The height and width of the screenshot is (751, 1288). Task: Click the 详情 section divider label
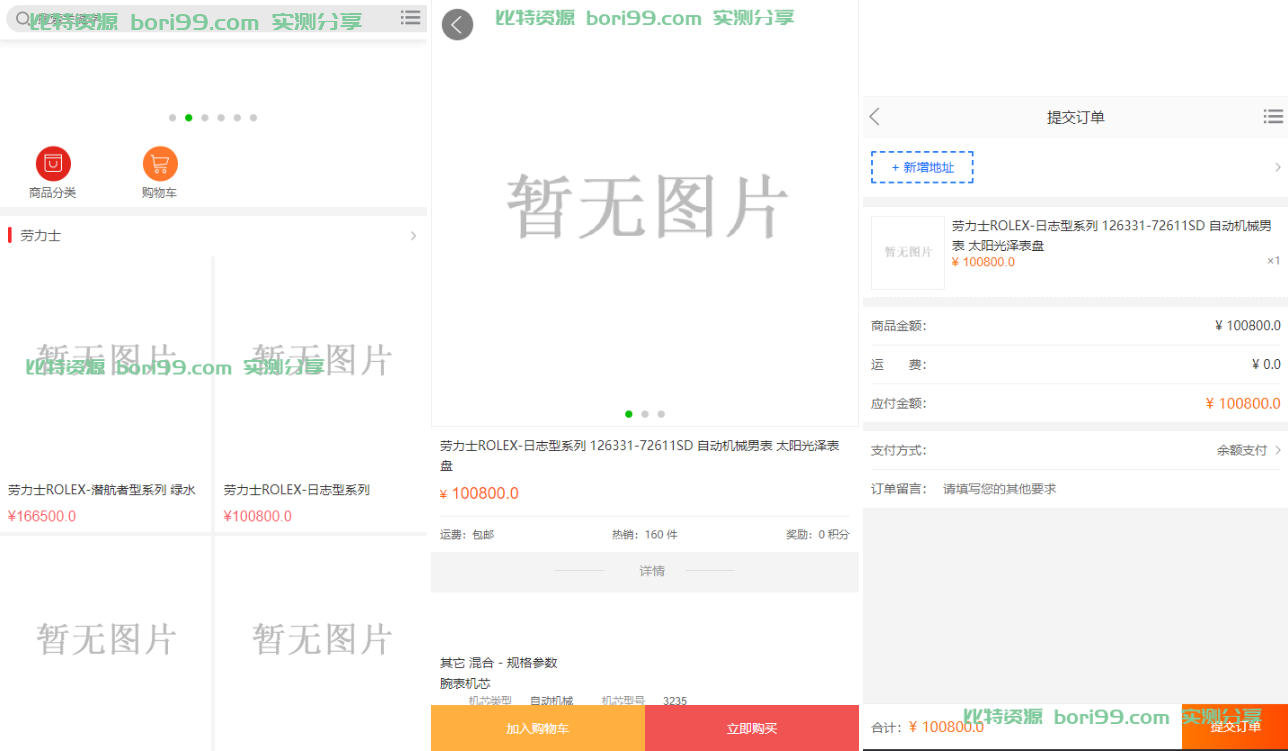[652, 571]
